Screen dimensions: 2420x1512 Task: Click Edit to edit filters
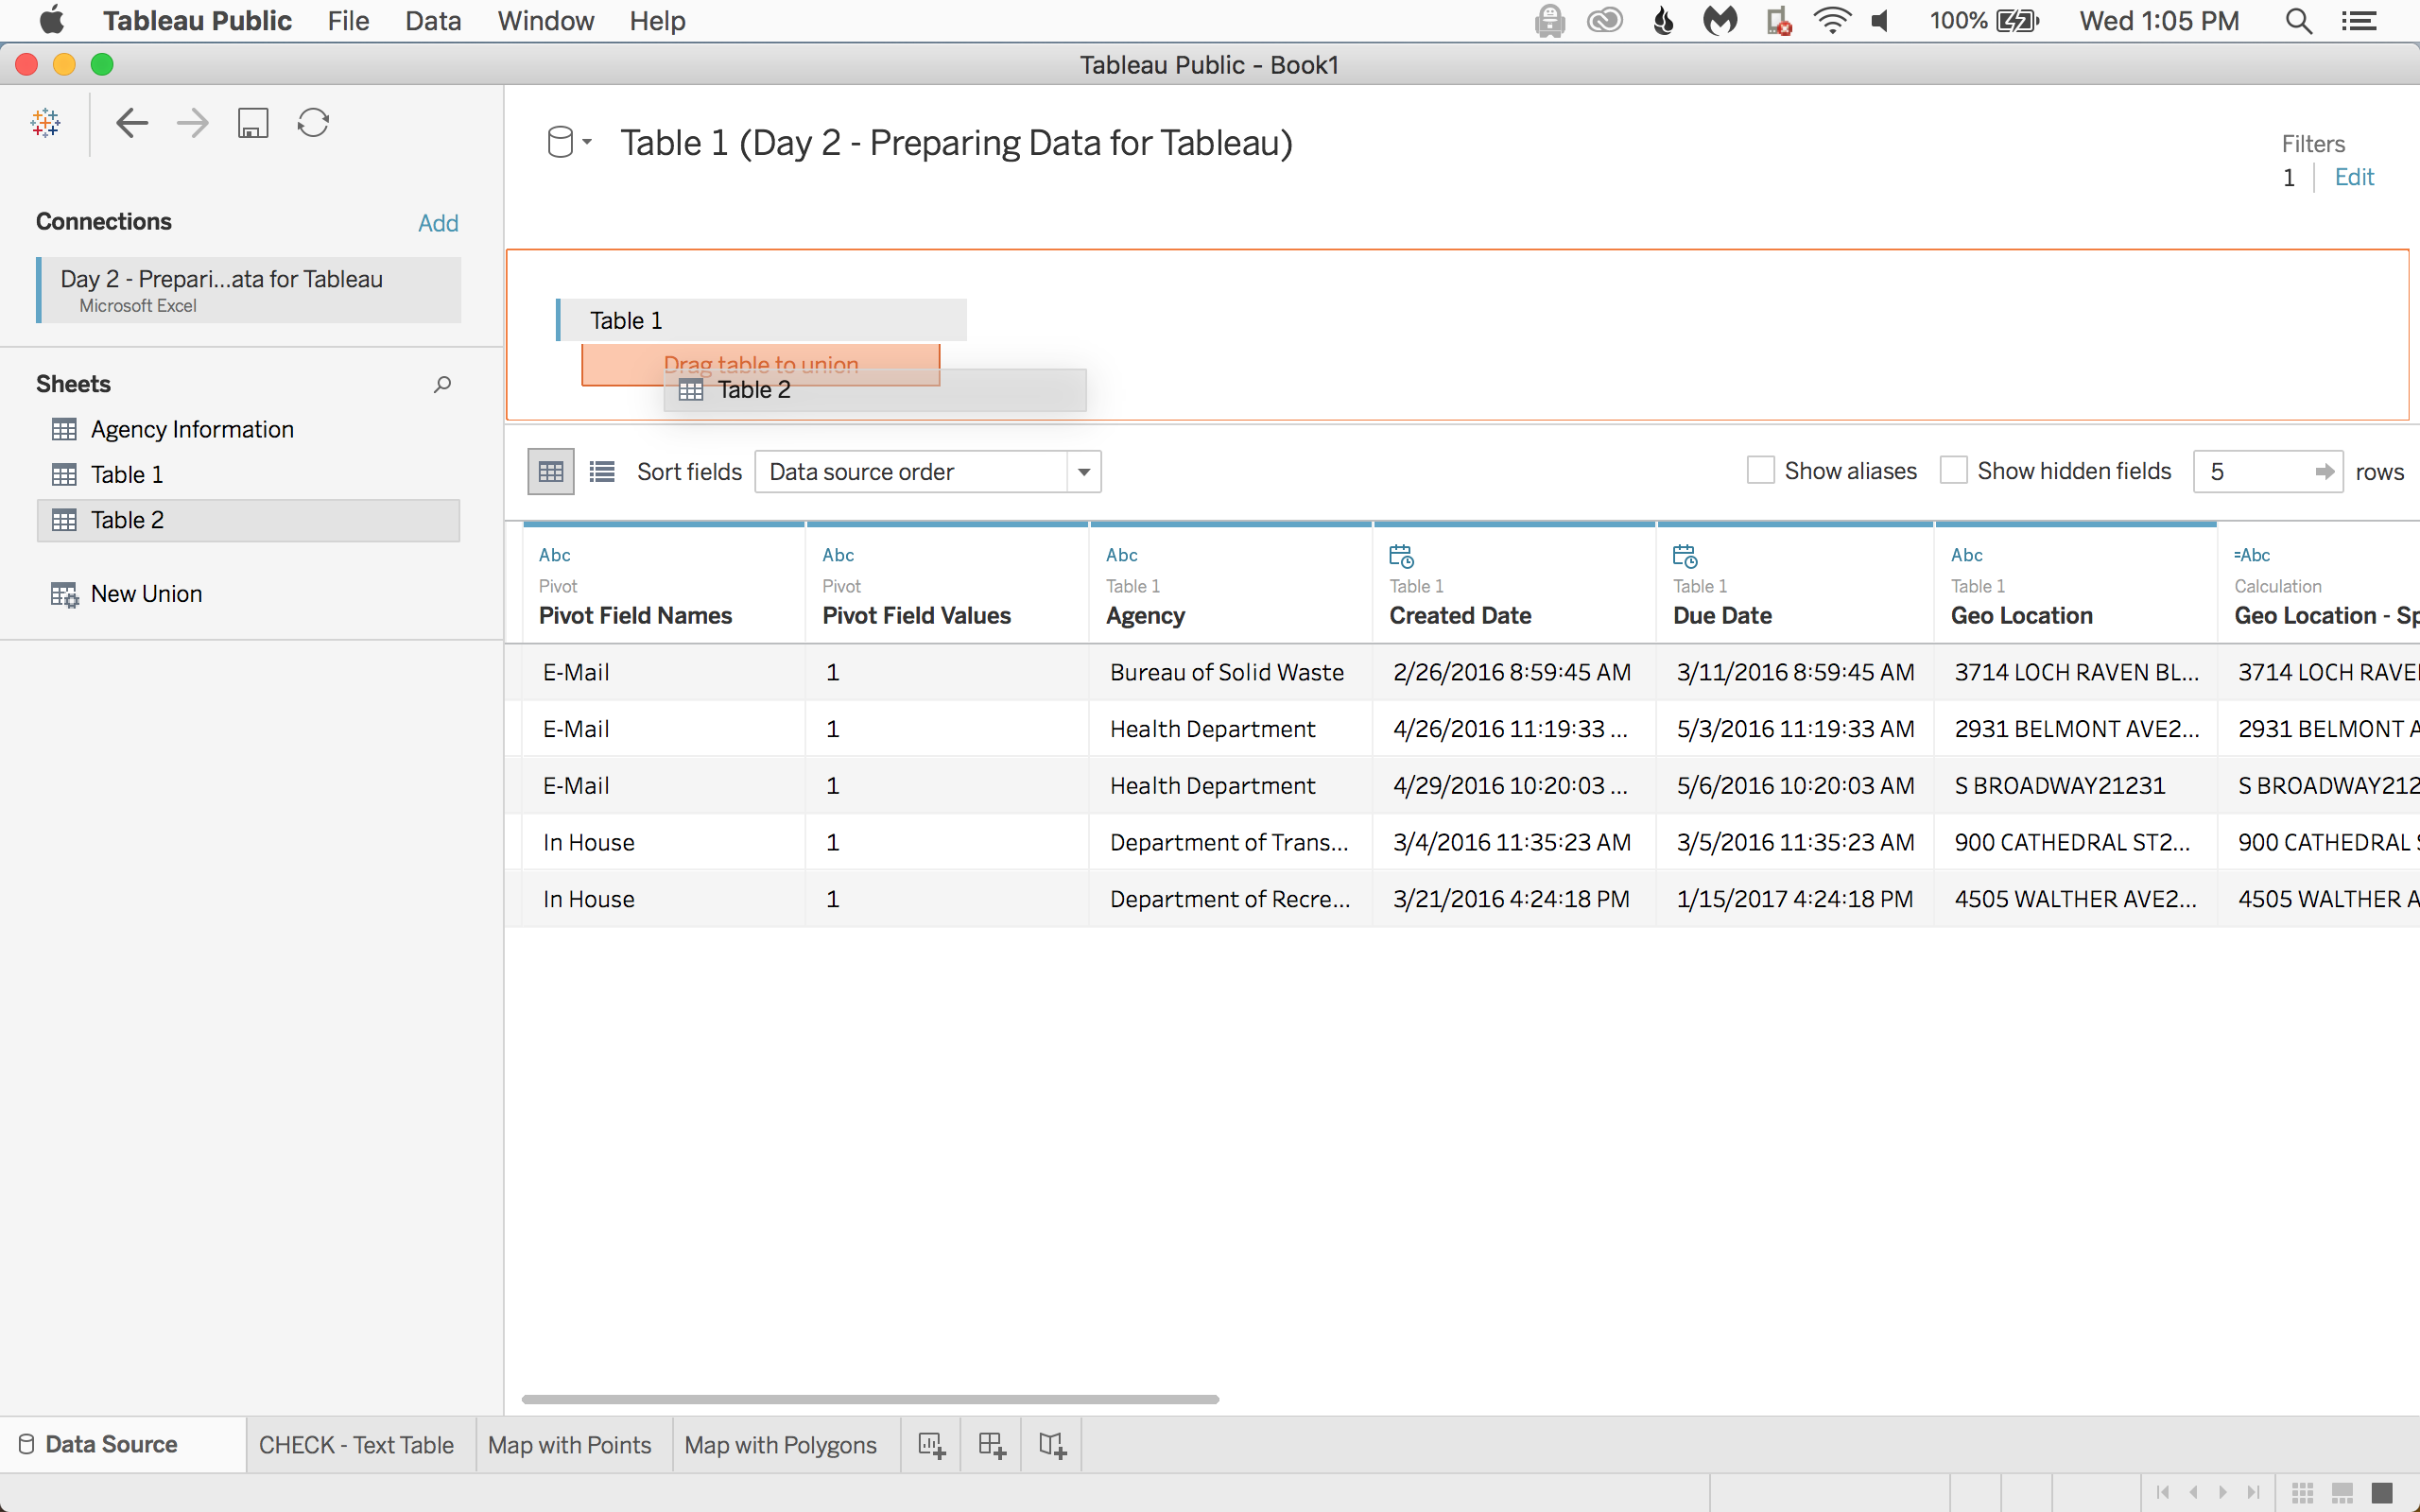[2354, 177]
